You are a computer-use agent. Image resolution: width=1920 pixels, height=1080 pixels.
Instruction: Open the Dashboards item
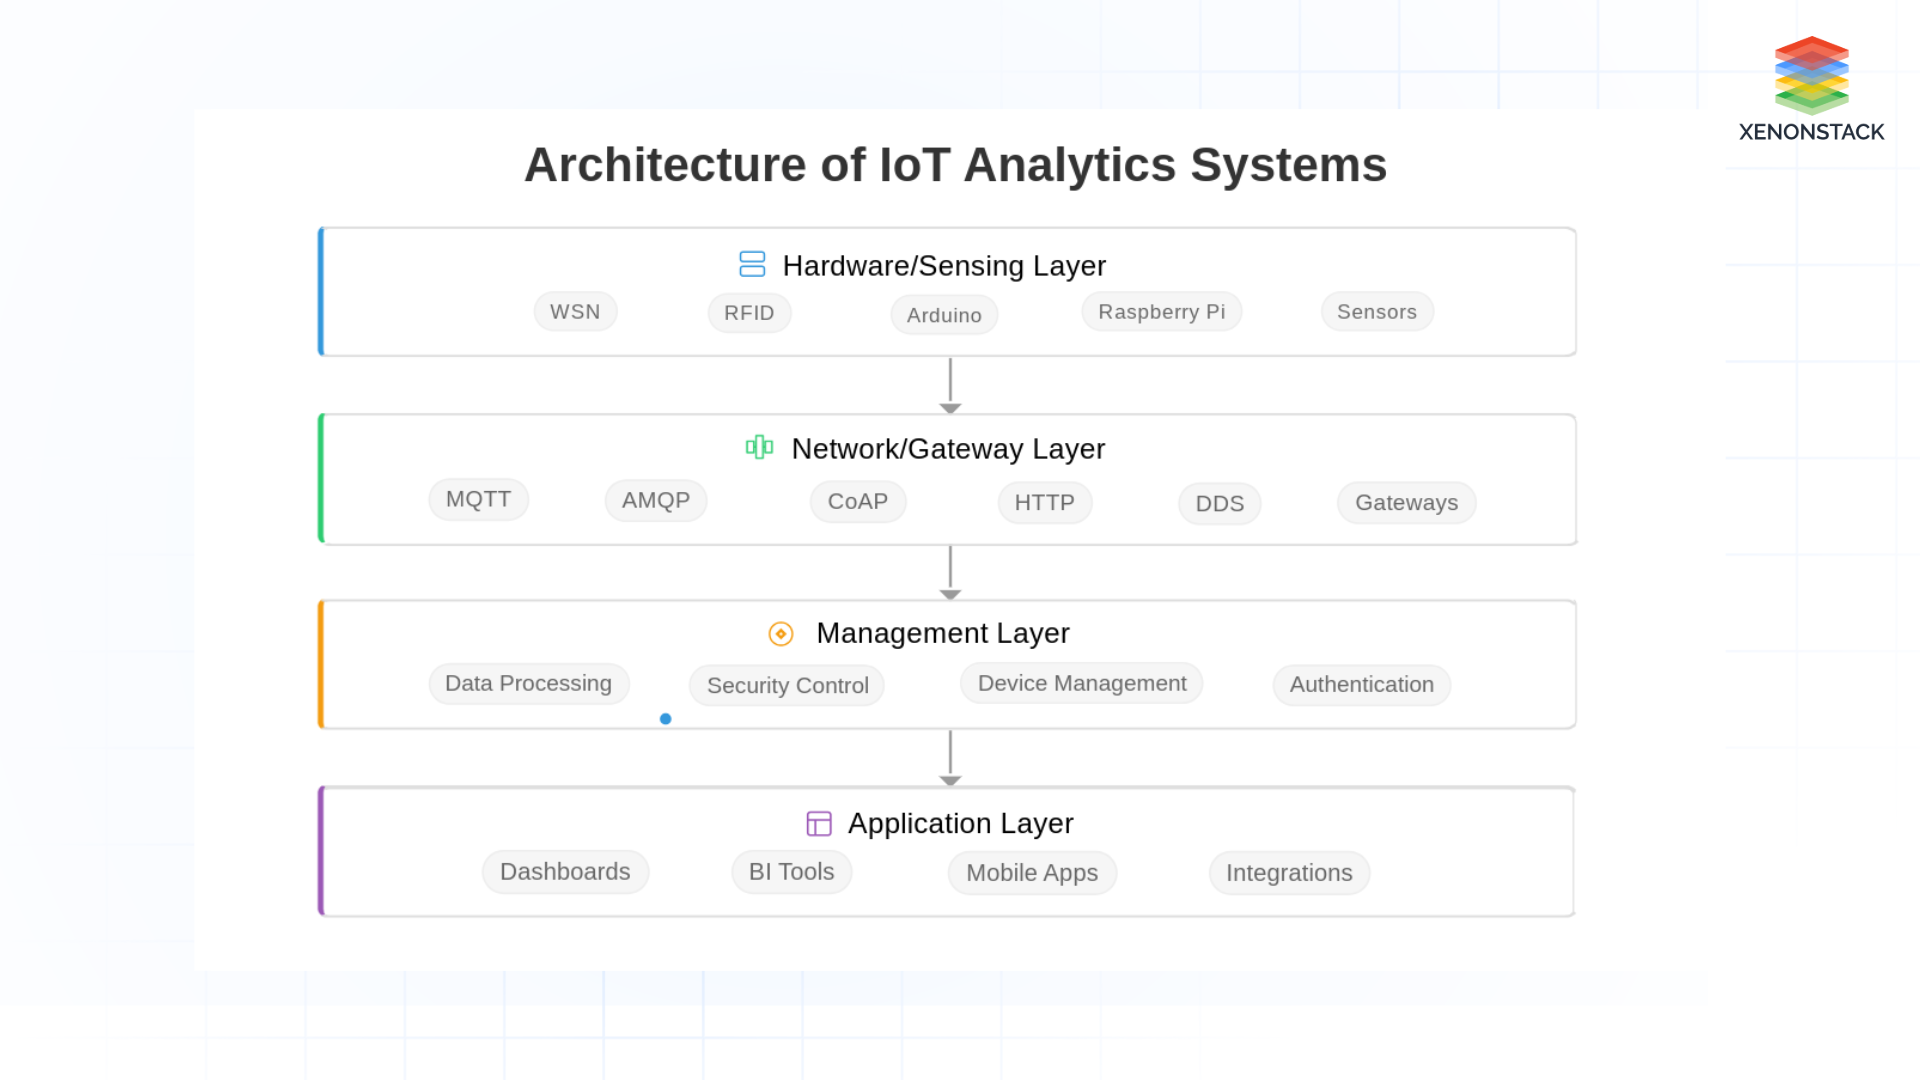pyautogui.click(x=565, y=871)
